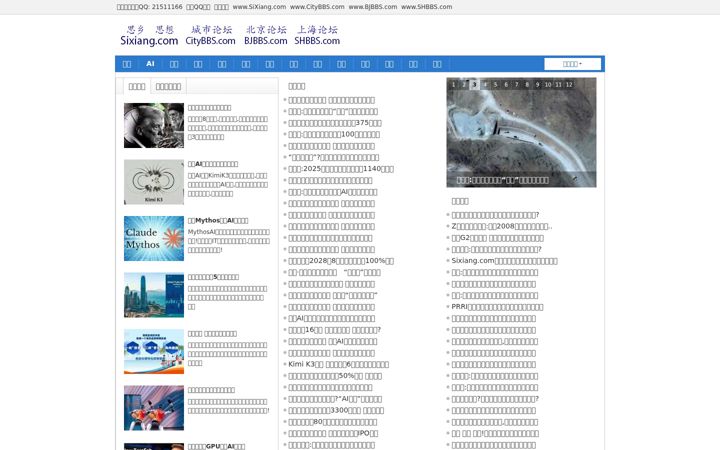The image size is (720, 450).
Task: Open the headline with "2025" and "1140"
Action: coord(341,169)
